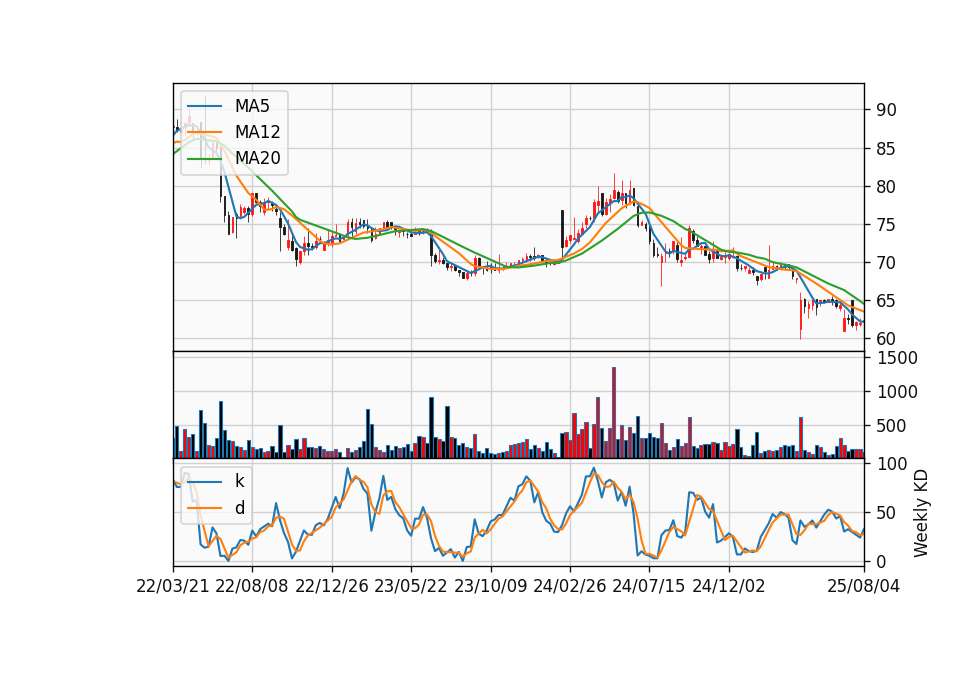The width and height of the screenshot is (960, 690).
Task: Click the 500 volume axis label
Action: (x=891, y=426)
